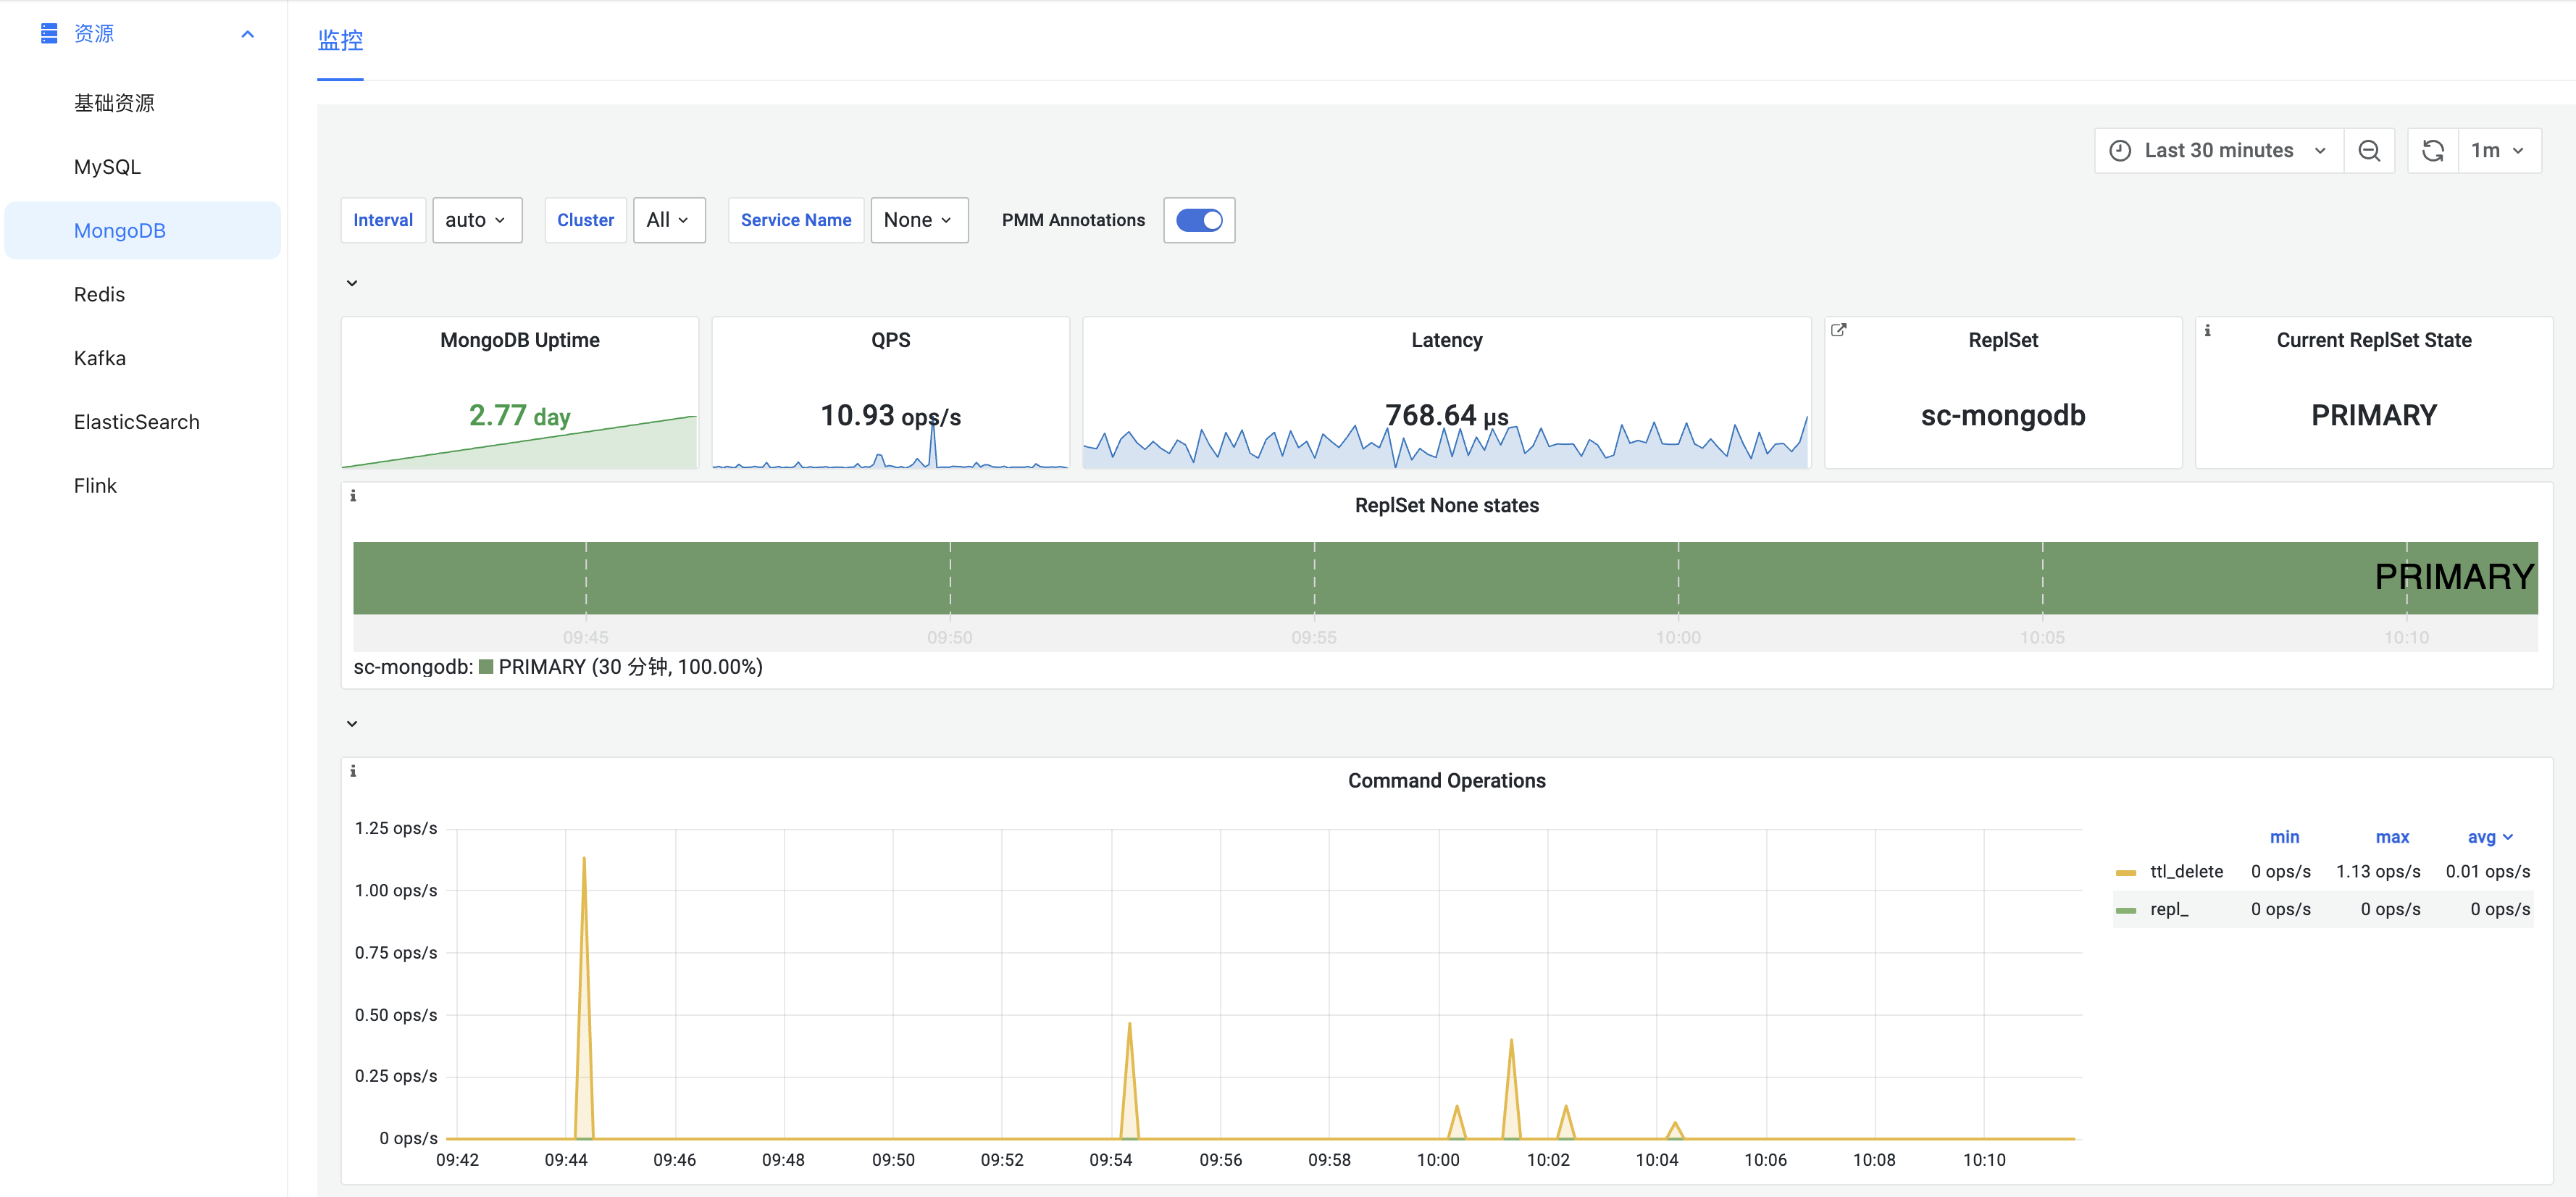Screen dimensions: 2576x1197
Task: Show info for Command Operations panel
Action: (x=352, y=771)
